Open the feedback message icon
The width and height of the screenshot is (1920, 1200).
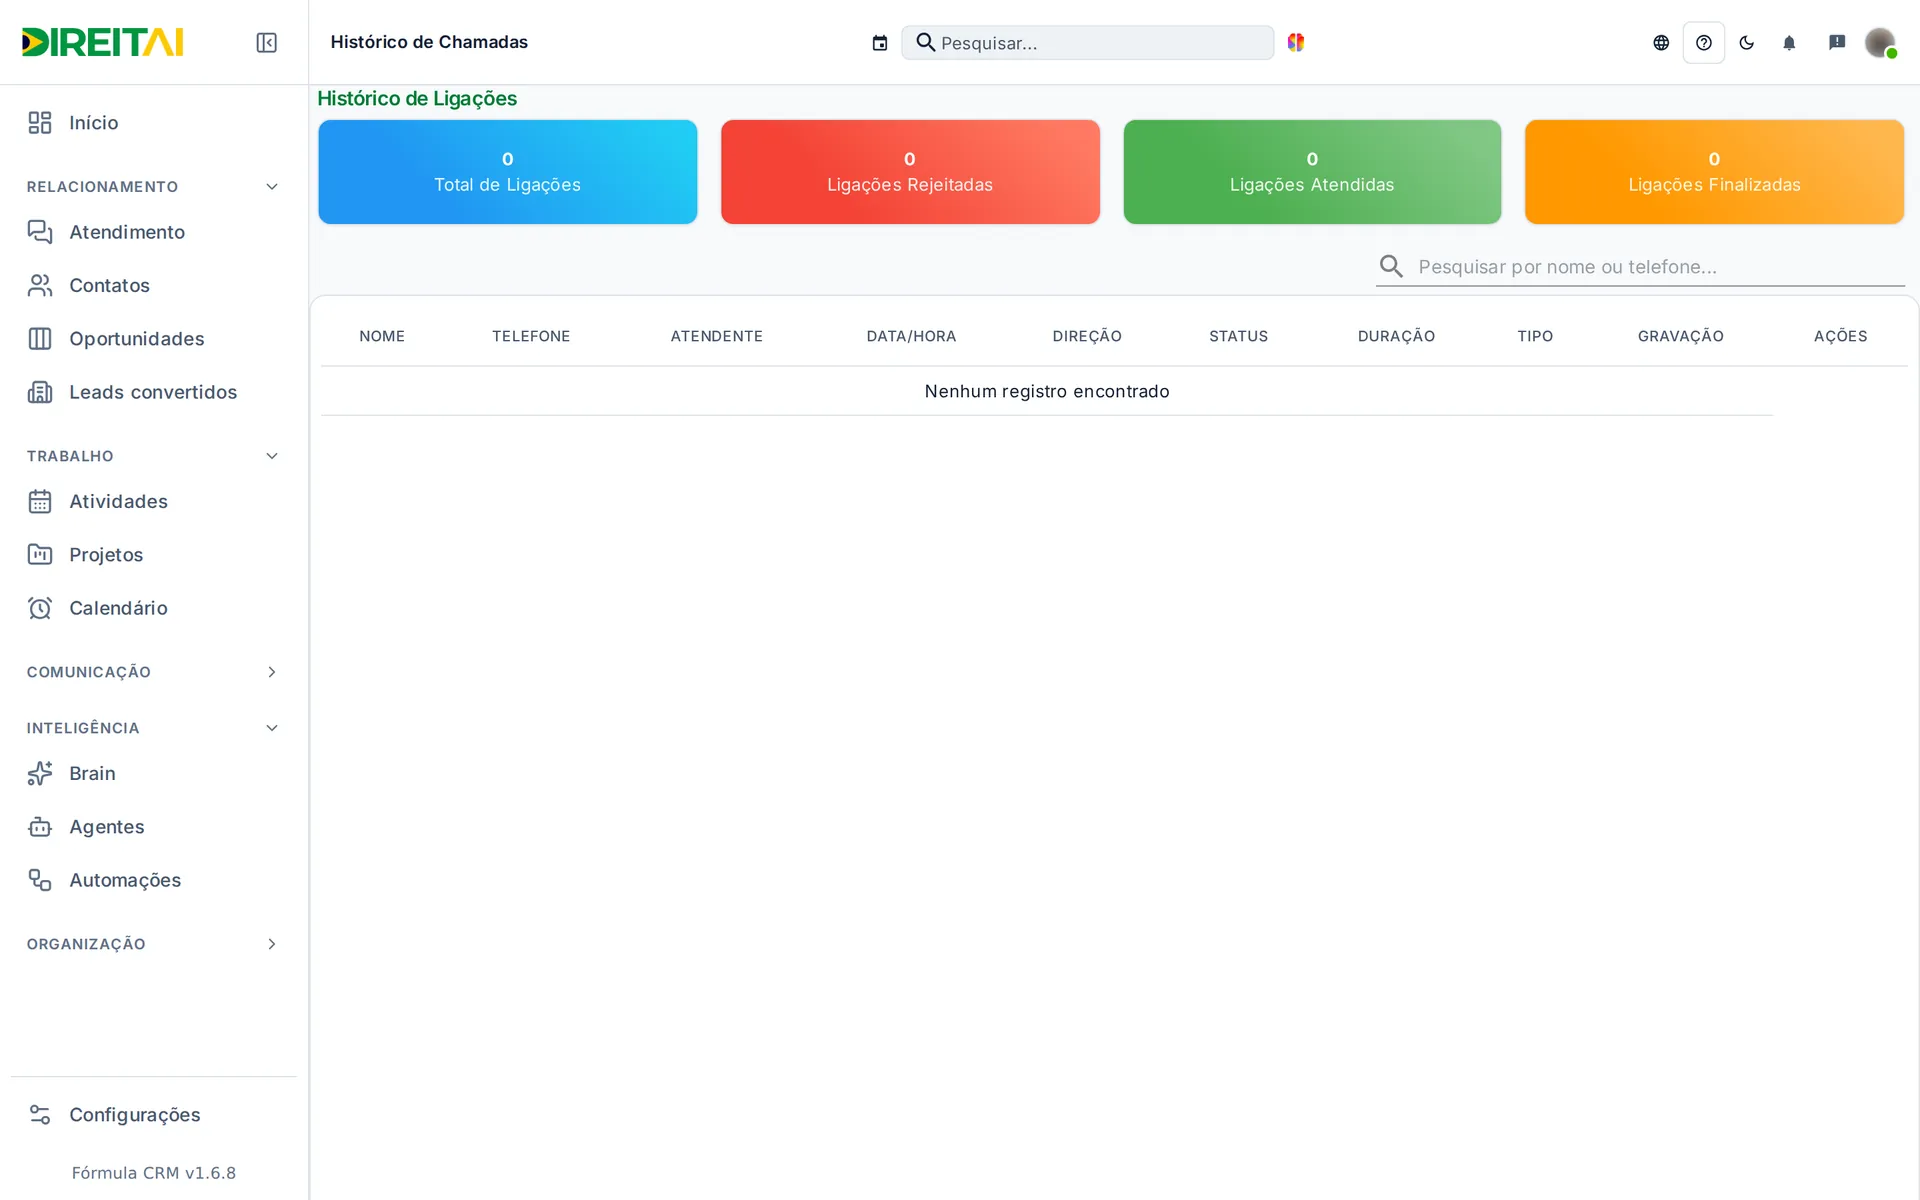[x=1837, y=42]
